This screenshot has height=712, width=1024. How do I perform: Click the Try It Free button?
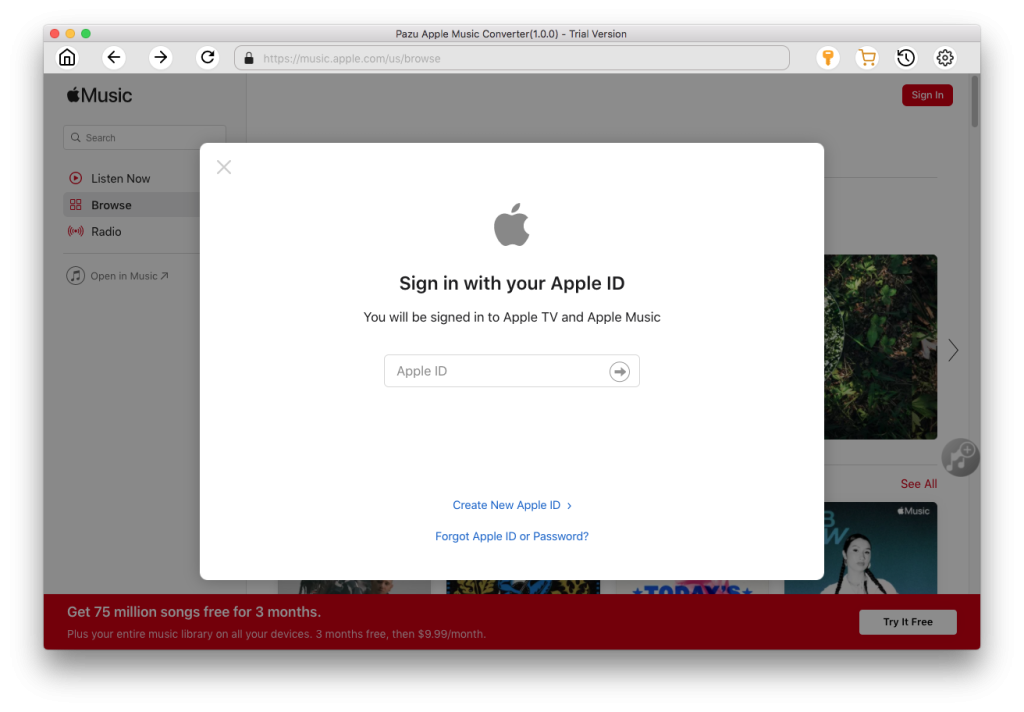coord(908,622)
